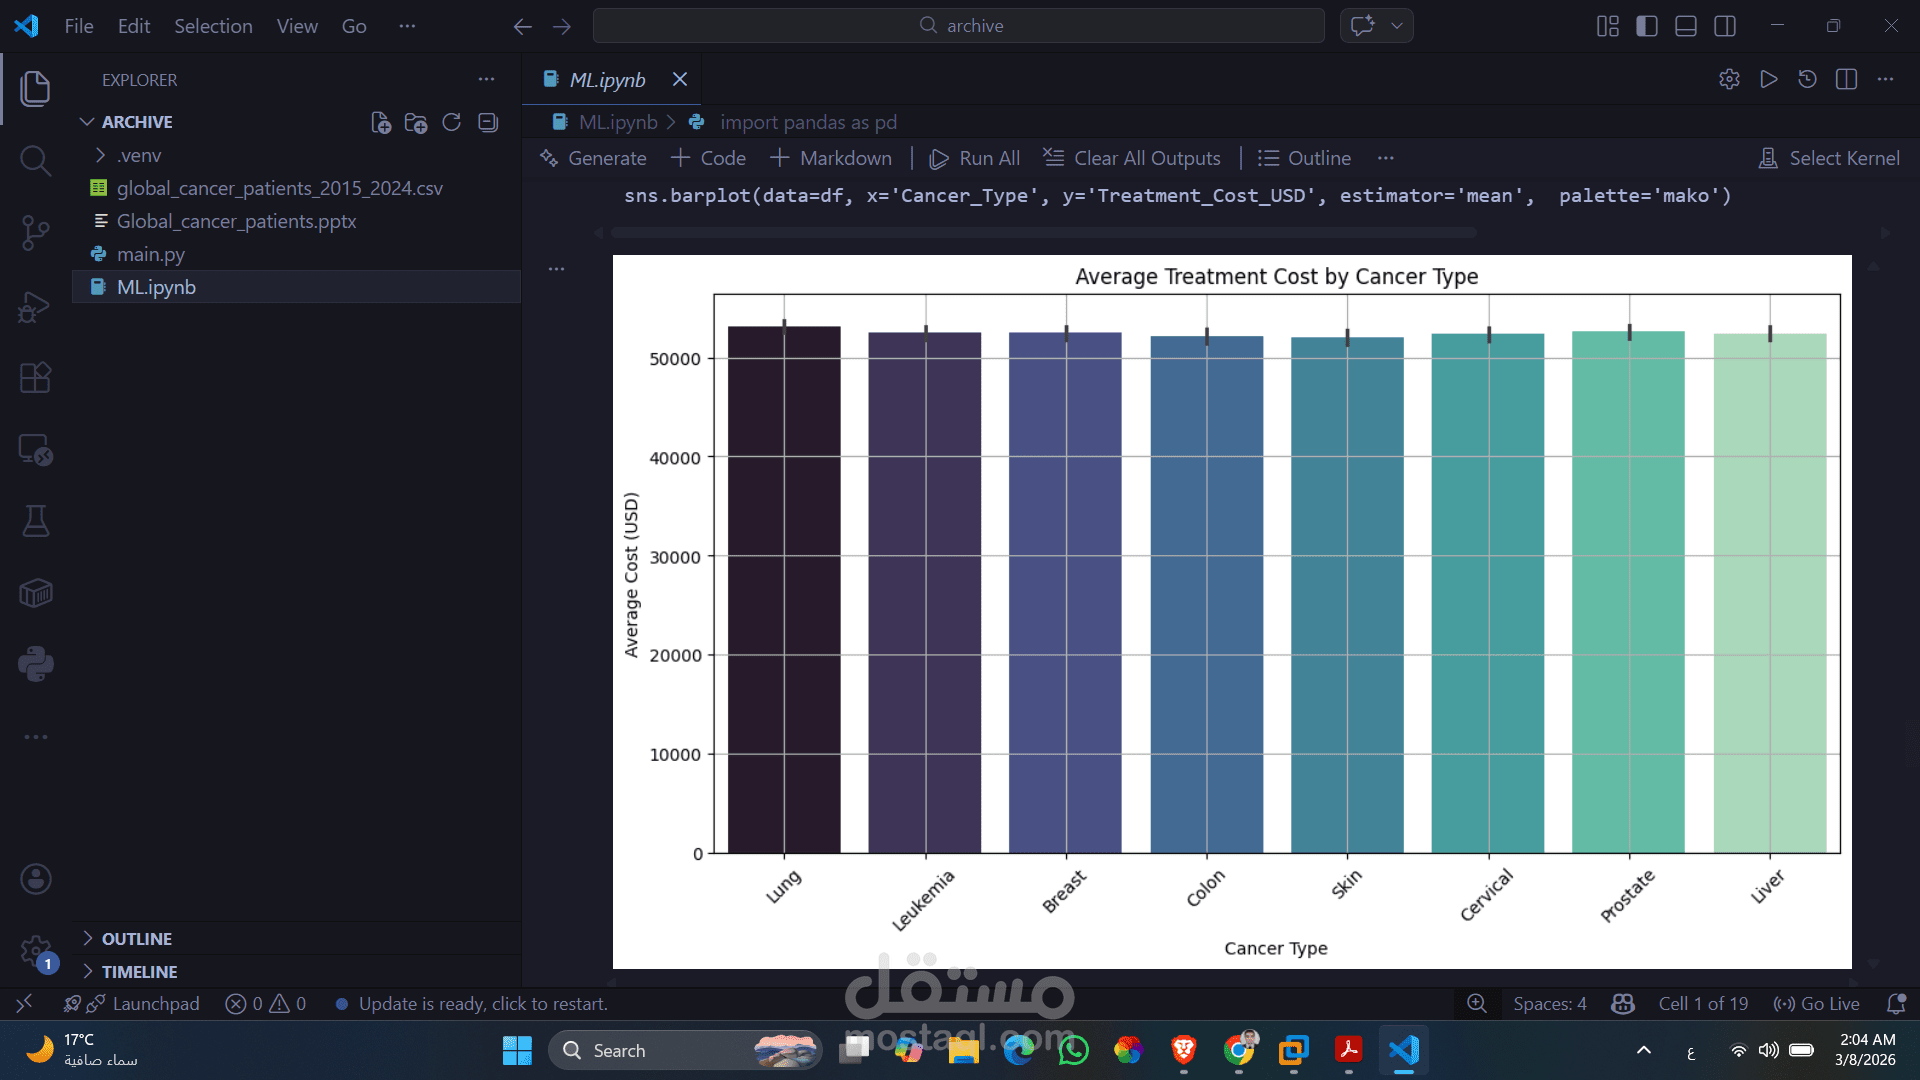Open the Testing flask view
This screenshot has height=1080, width=1920.
pos(35,521)
